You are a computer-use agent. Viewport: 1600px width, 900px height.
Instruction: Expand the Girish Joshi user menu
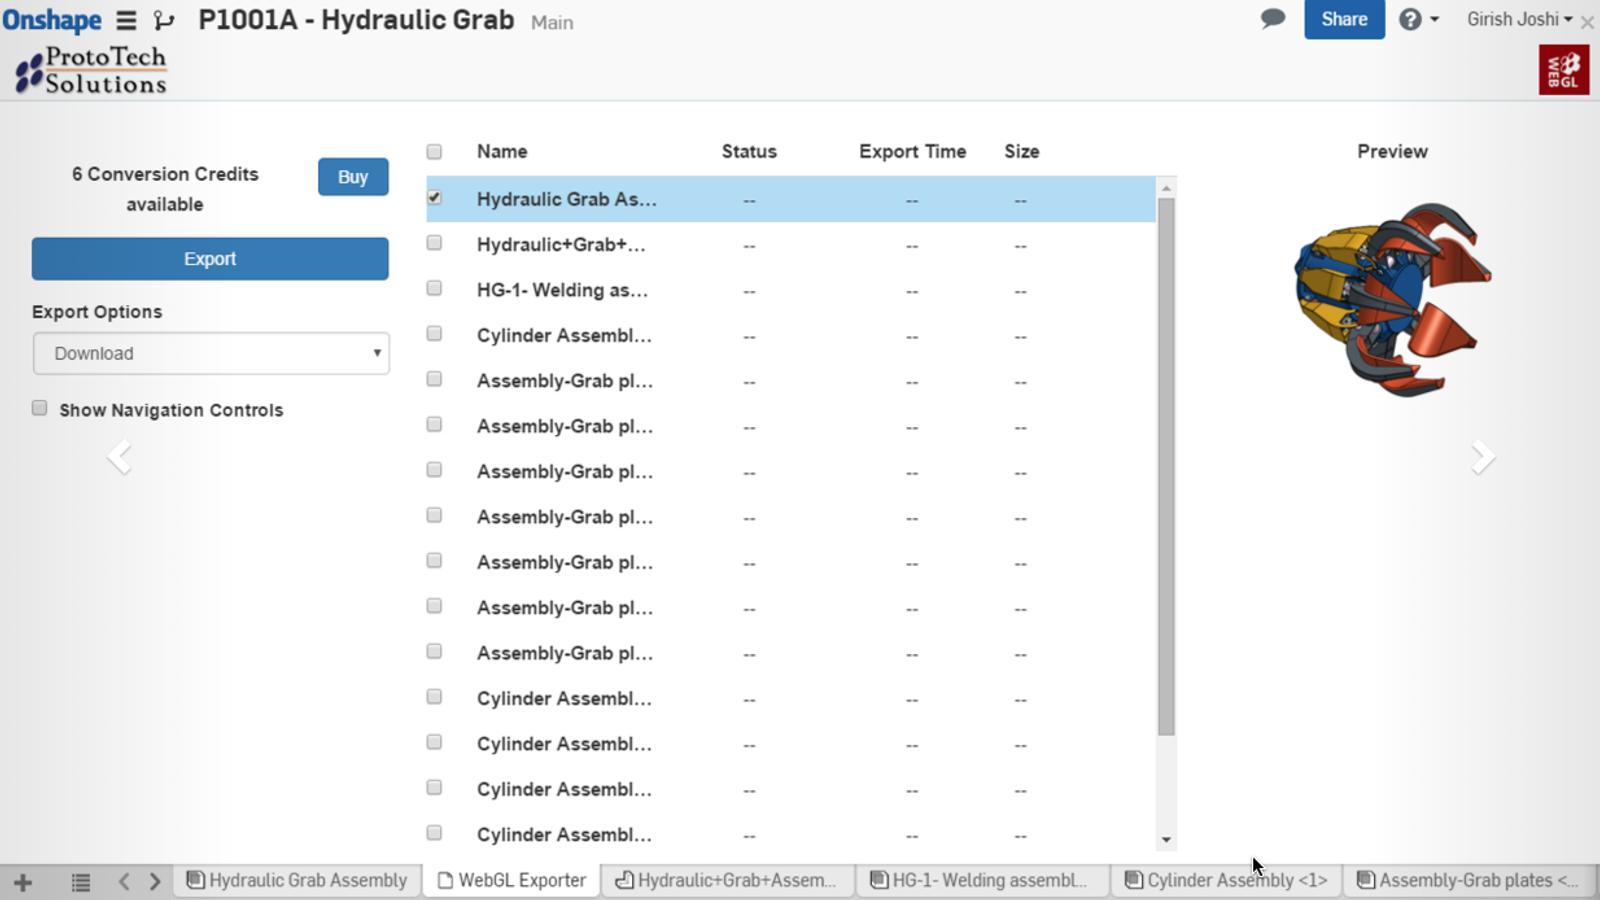pyautogui.click(x=1518, y=19)
